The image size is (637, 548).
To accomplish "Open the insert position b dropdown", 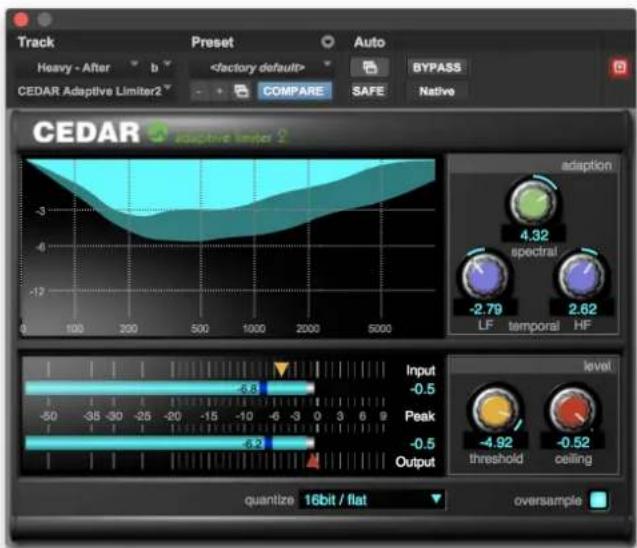I will pos(160,67).
